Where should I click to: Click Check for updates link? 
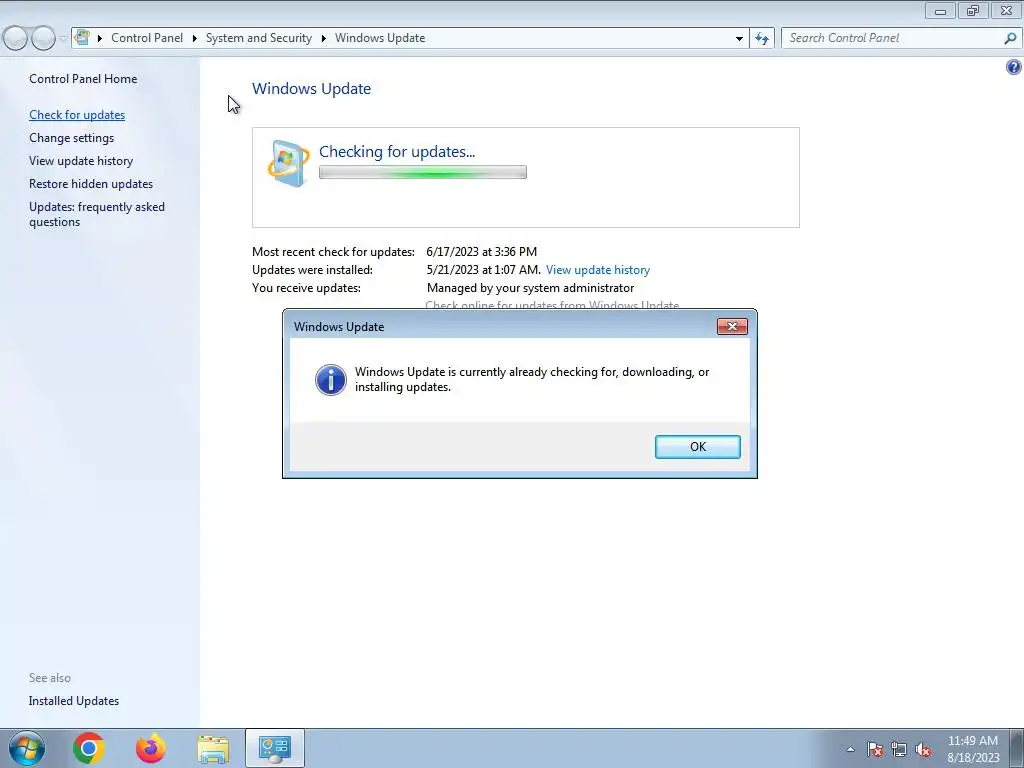tap(77, 115)
